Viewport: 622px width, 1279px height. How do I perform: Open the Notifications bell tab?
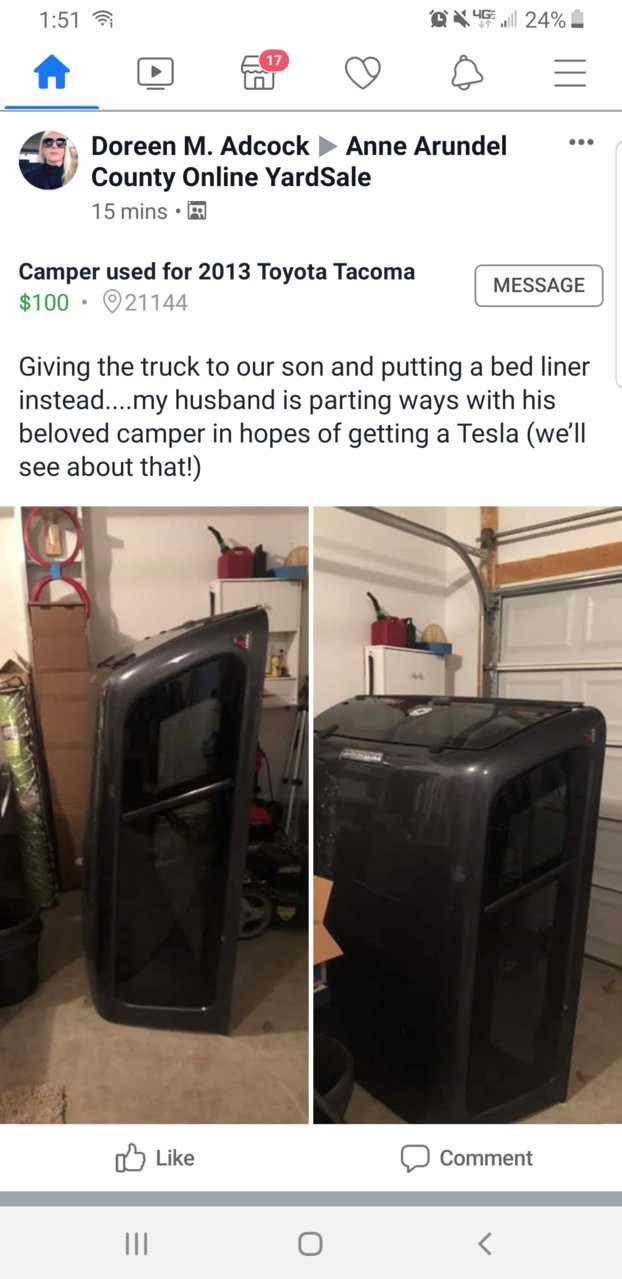pos(467,73)
